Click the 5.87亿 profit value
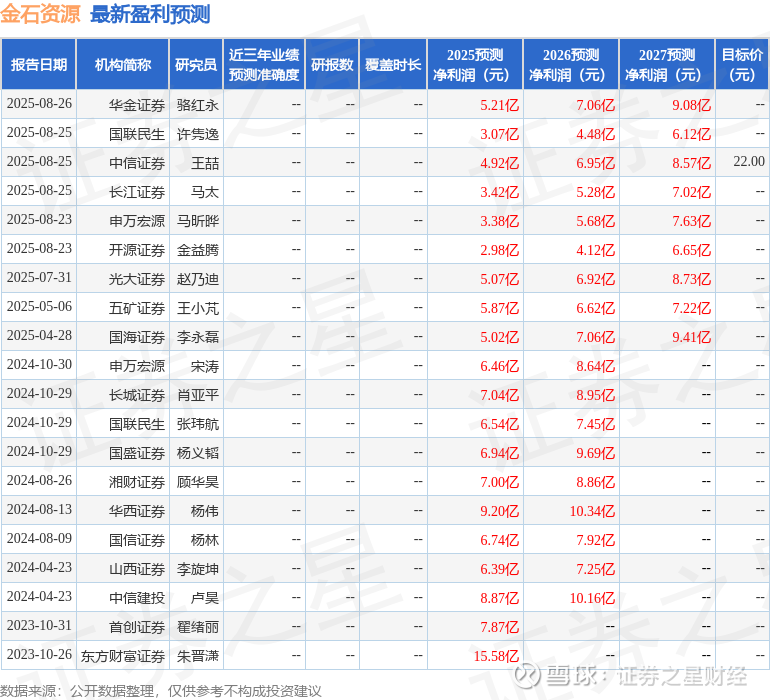The height and width of the screenshot is (700, 770). [x=499, y=308]
